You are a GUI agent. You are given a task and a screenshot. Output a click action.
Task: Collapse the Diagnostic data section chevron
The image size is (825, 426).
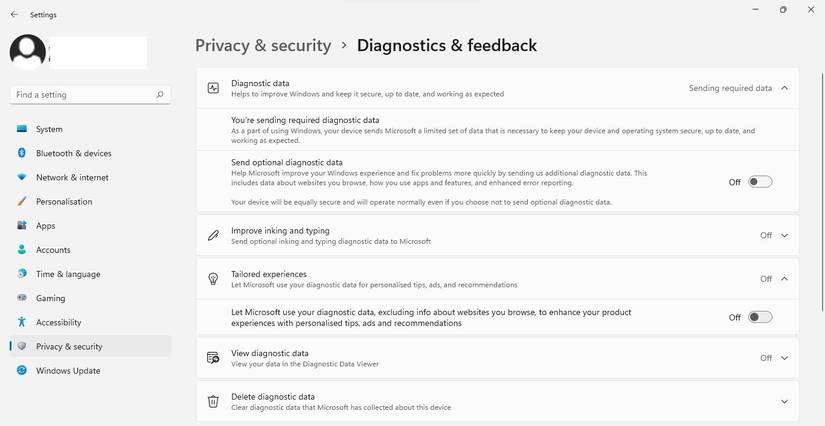785,88
